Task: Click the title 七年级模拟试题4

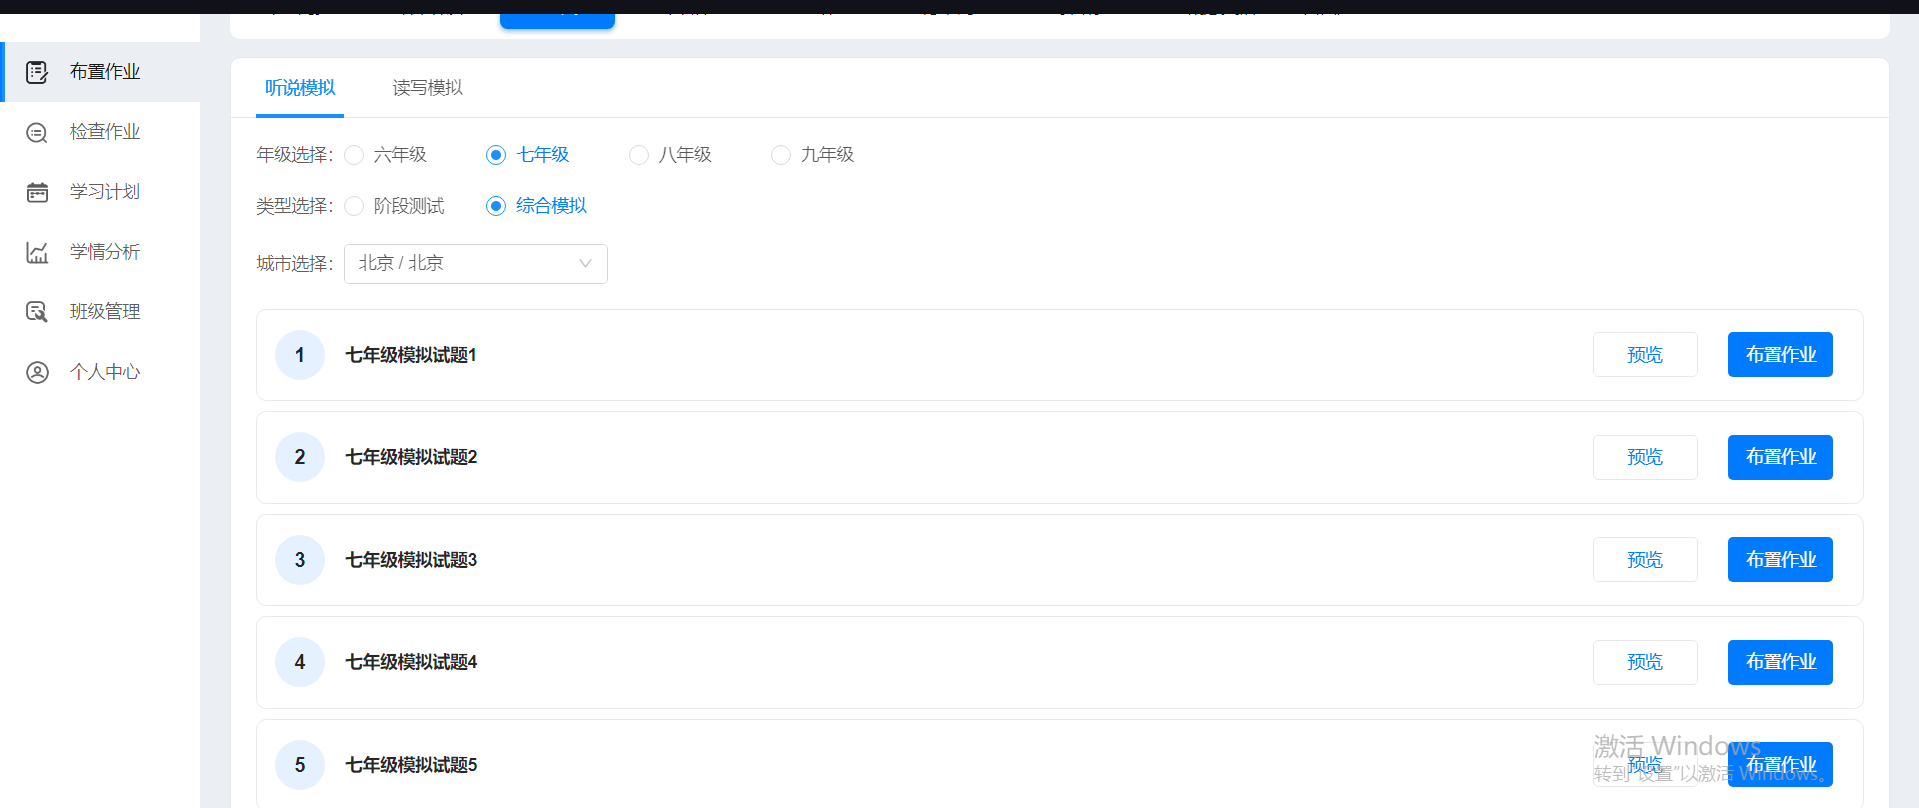Action: [411, 662]
